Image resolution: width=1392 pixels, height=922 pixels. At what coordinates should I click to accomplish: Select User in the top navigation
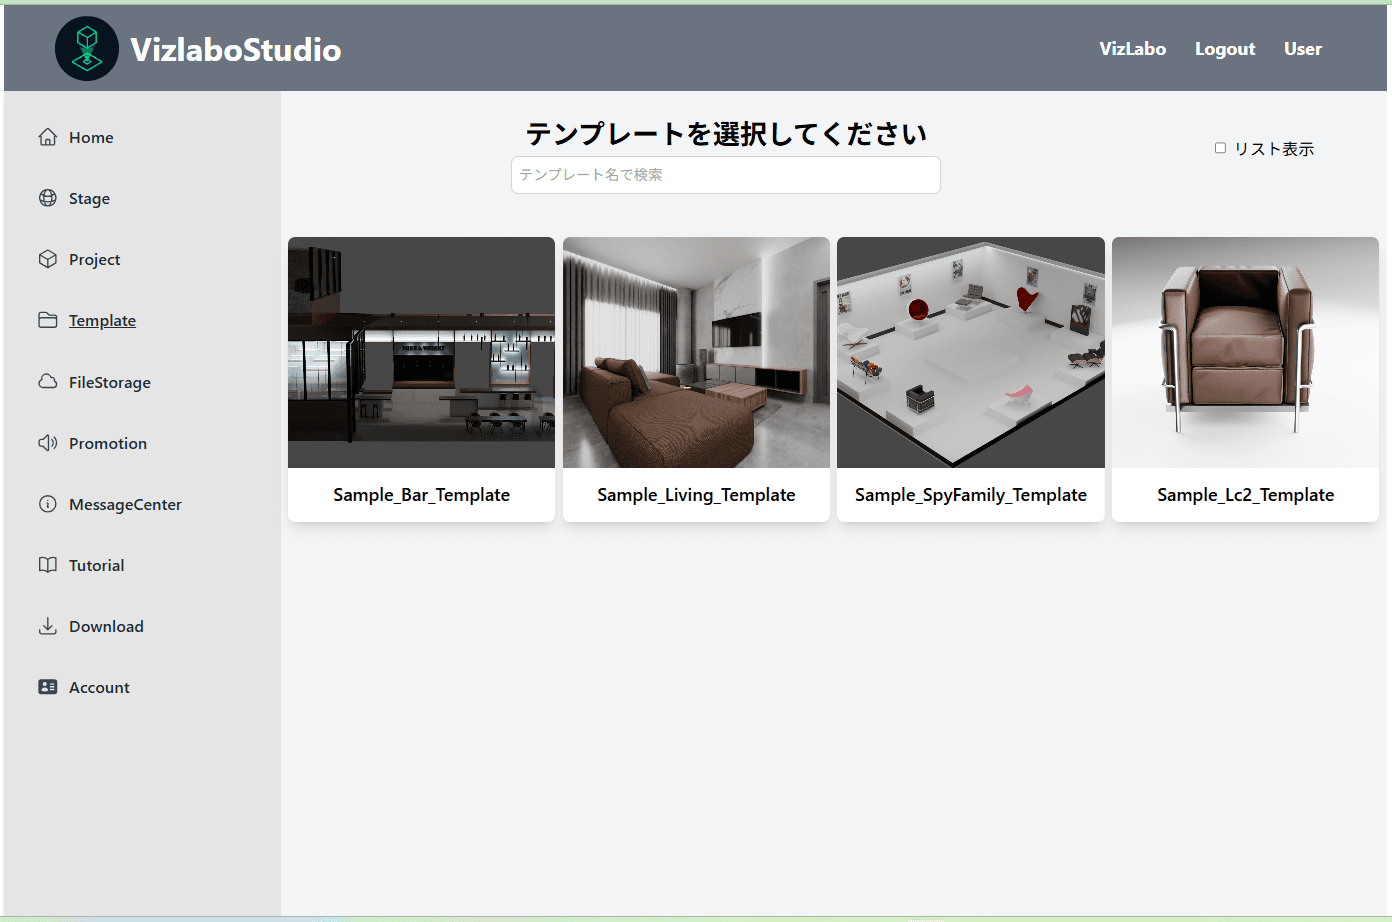(1302, 49)
